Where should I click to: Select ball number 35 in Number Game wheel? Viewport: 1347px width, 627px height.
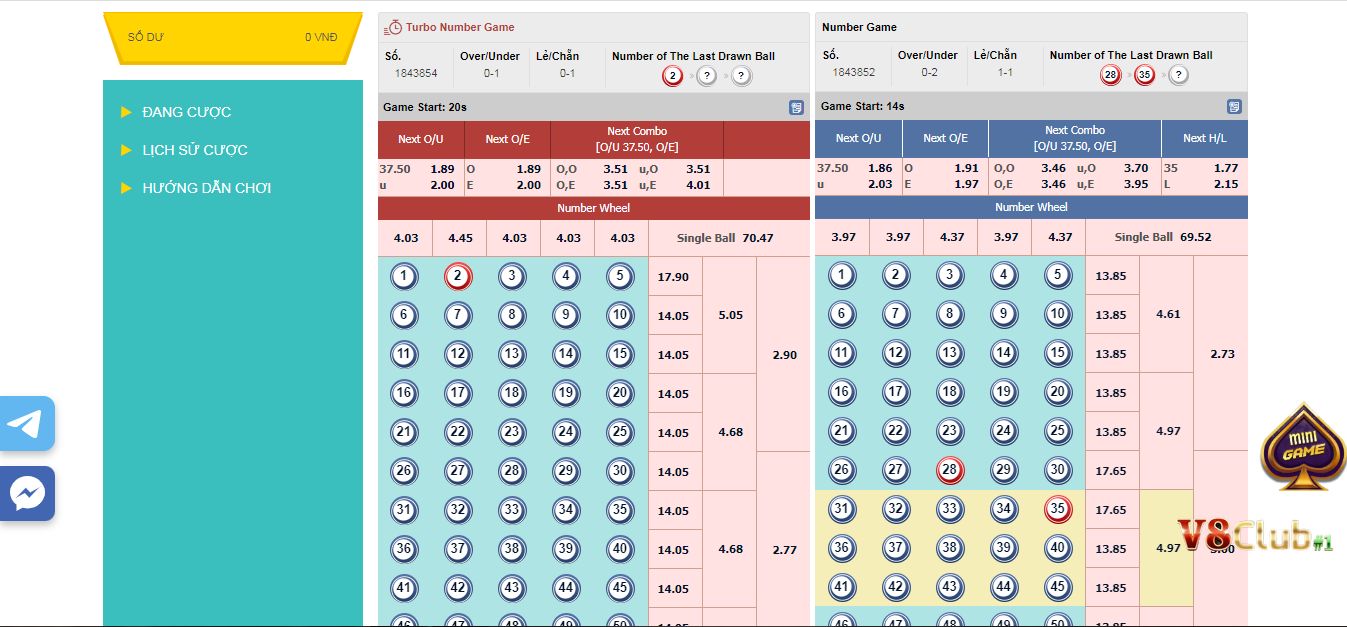click(1058, 509)
